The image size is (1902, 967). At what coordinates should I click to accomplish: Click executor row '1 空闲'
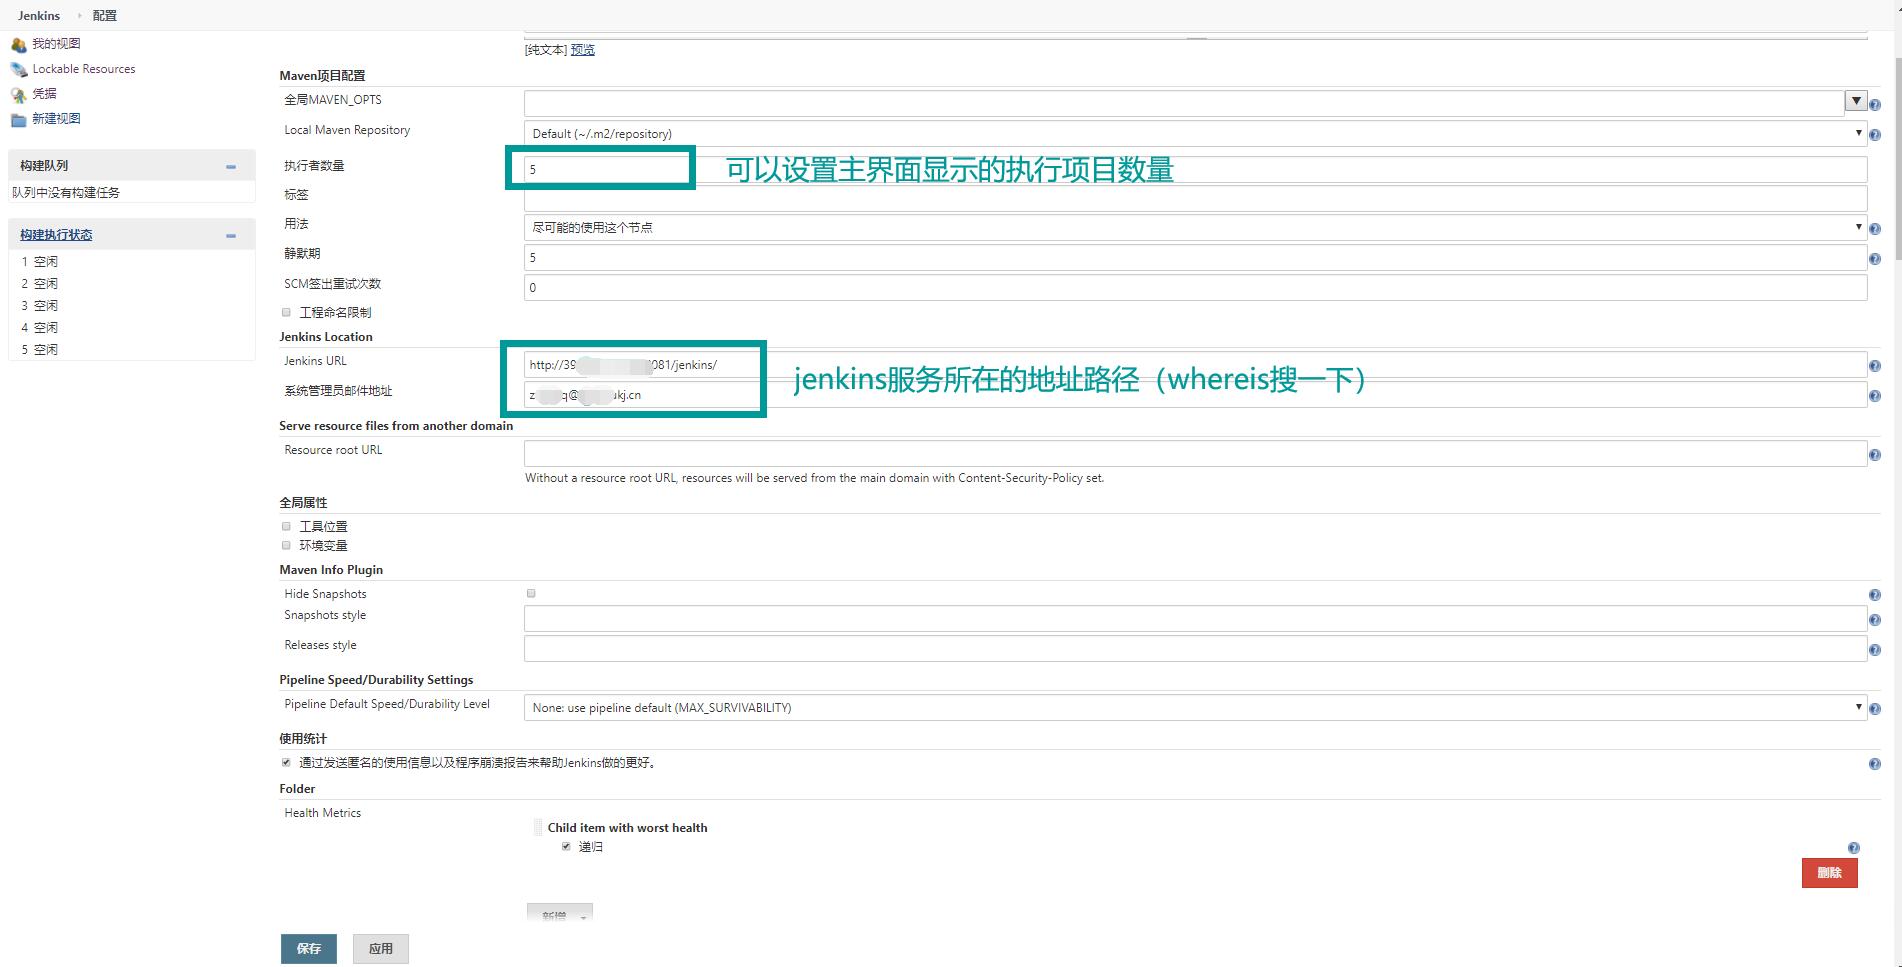[40, 262]
